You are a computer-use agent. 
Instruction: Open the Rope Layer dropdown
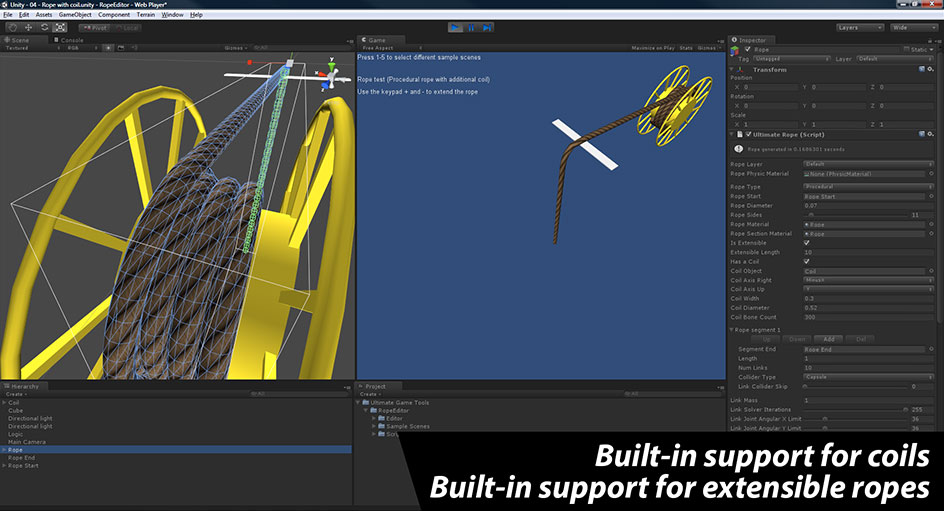(x=869, y=164)
